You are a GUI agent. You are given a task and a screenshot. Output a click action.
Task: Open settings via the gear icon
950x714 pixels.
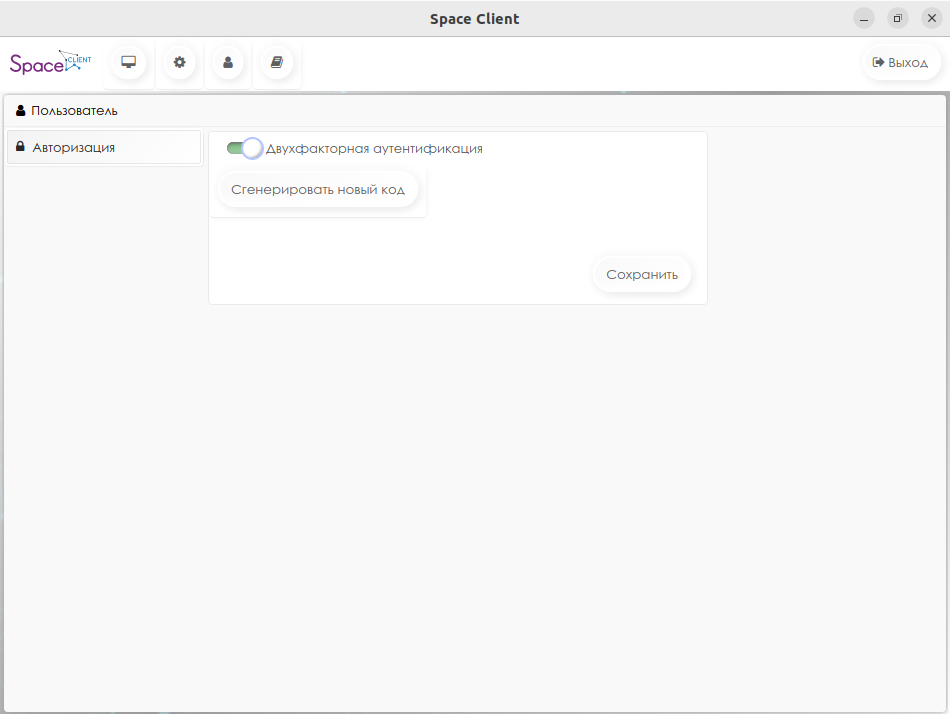180,62
